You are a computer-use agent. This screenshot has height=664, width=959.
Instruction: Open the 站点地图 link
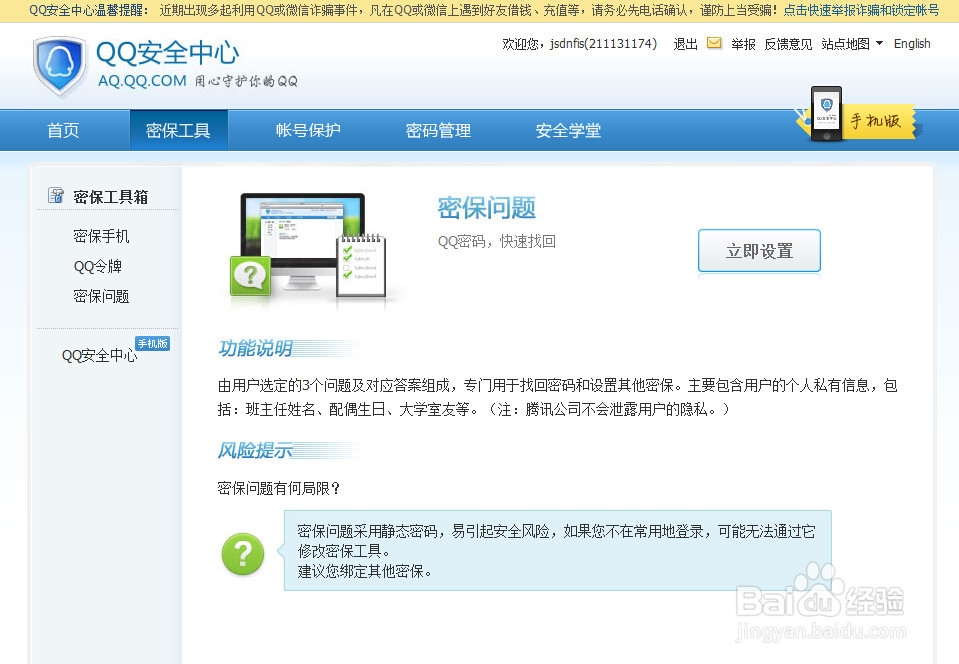point(845,44)
